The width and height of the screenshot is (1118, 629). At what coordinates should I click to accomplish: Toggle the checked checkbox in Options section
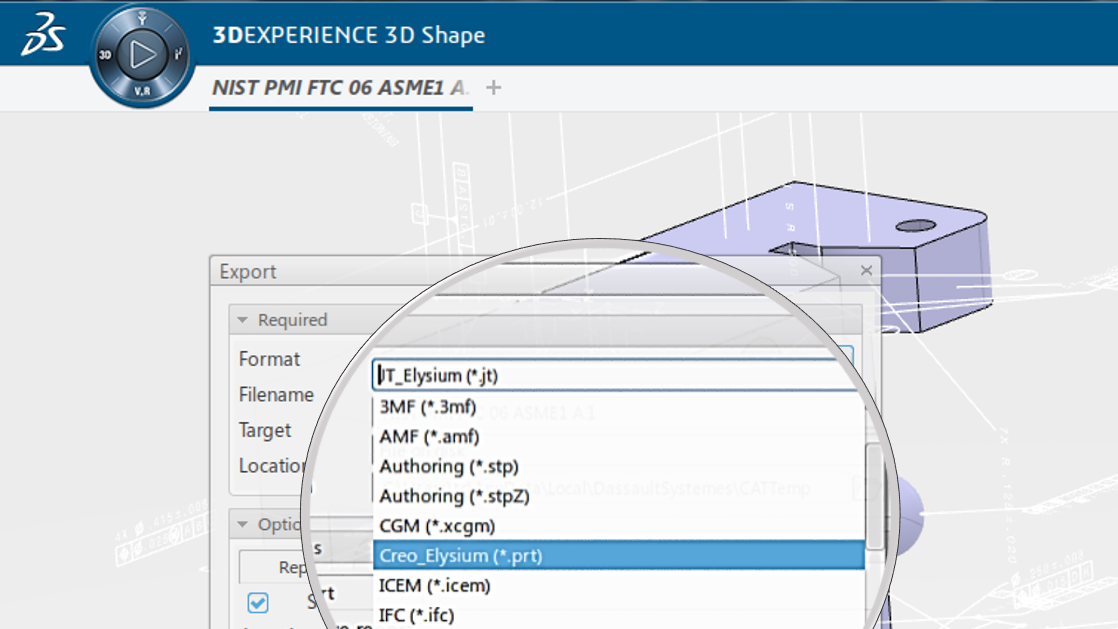click(258, 603)
